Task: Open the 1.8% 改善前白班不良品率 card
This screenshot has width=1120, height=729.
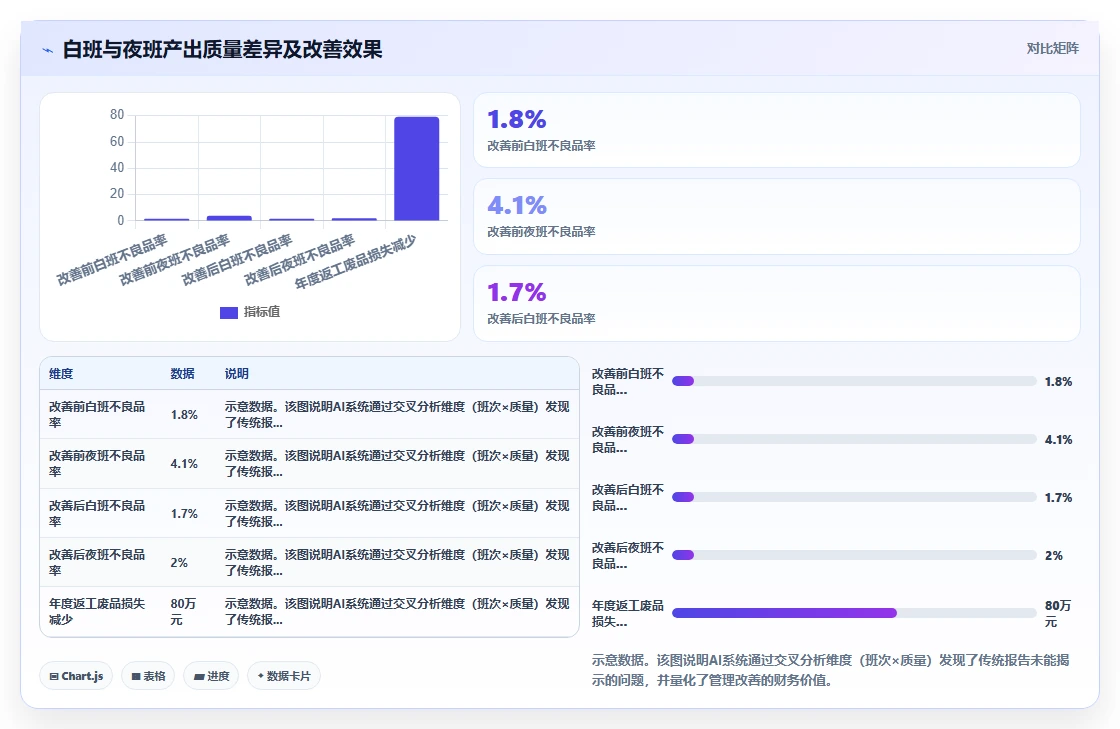Action: coord(776,130)
